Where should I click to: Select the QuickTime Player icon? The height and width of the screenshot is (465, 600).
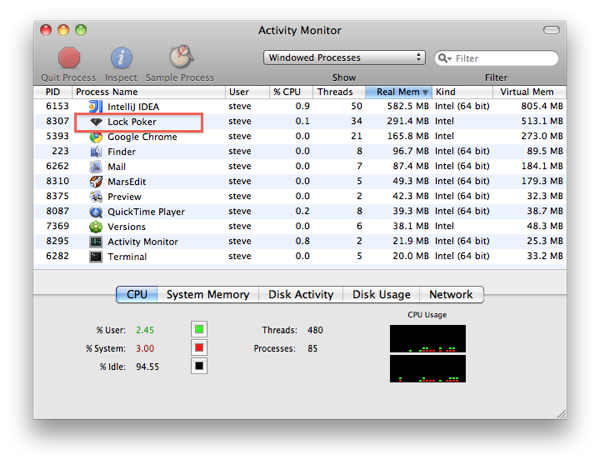click(96, 211)
